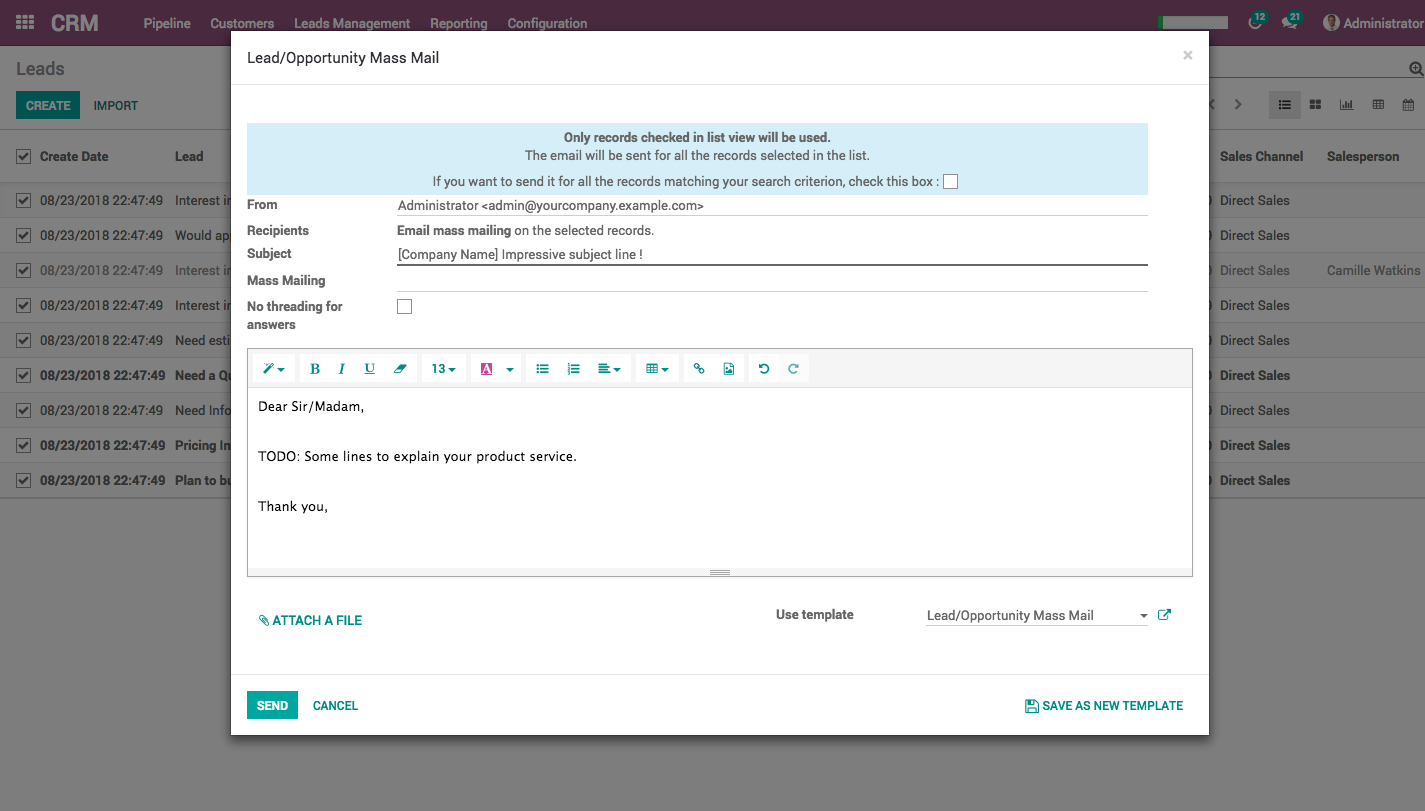Create a bulleted unordered list
Image resolution: width=1425 pixels, height=811 pixels.
click(543, 369)
